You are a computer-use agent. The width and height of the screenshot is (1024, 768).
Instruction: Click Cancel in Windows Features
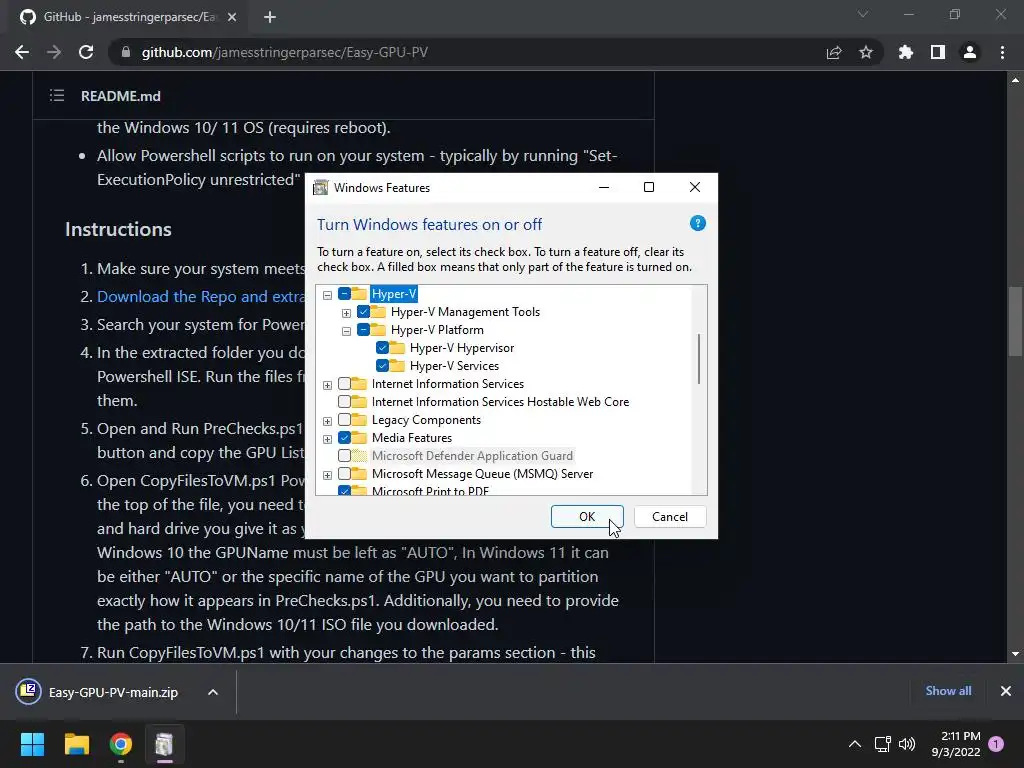click(670, 517)
